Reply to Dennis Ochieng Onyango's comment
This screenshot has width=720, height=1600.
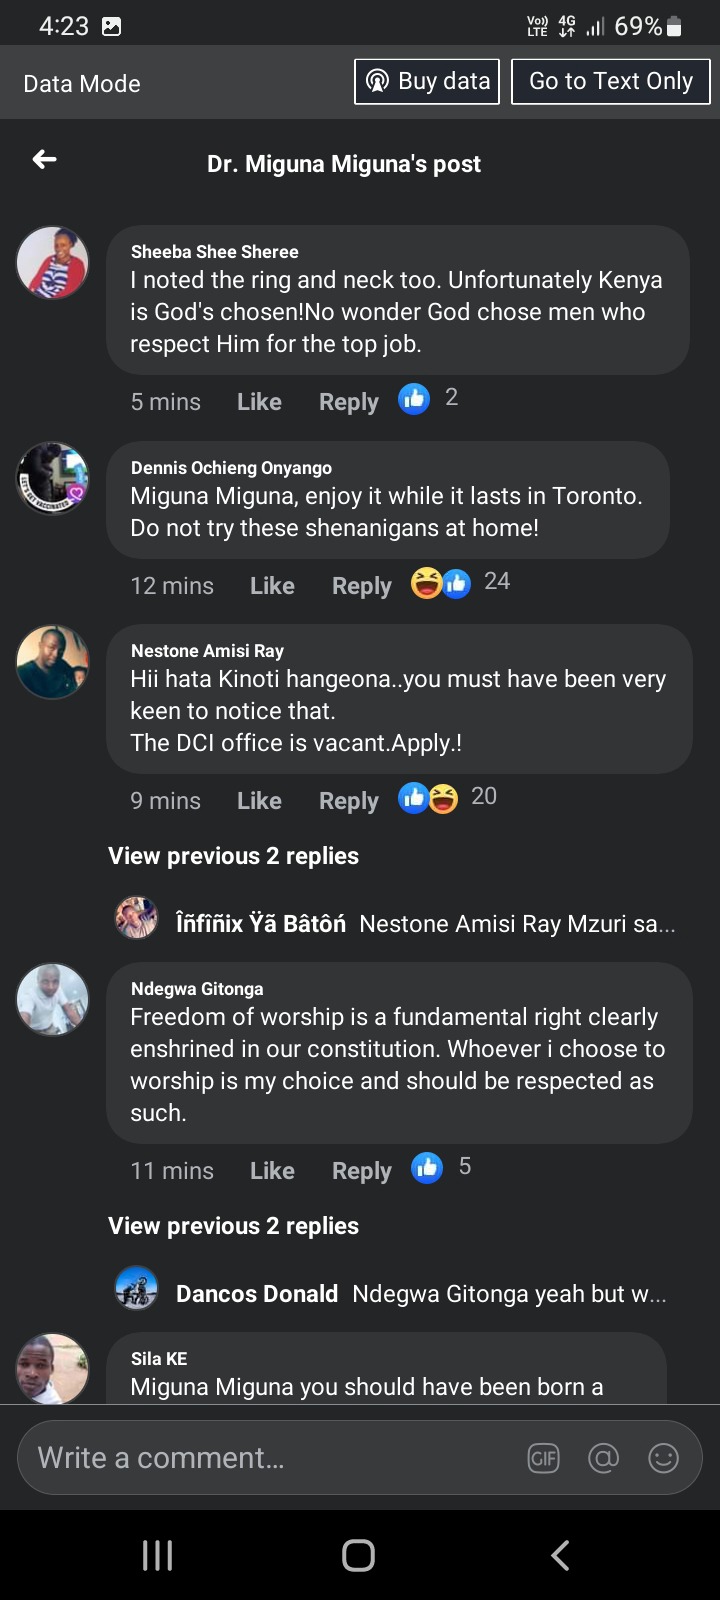point(361,586)
